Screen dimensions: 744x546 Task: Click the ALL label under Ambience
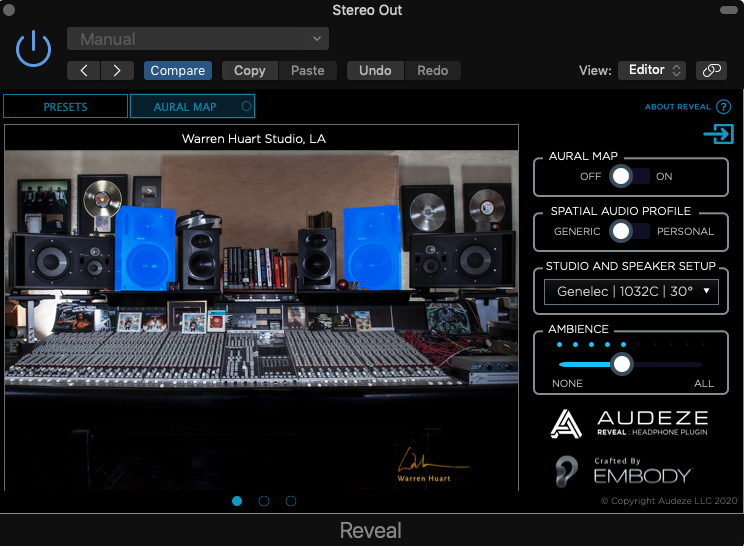[704, 383]
